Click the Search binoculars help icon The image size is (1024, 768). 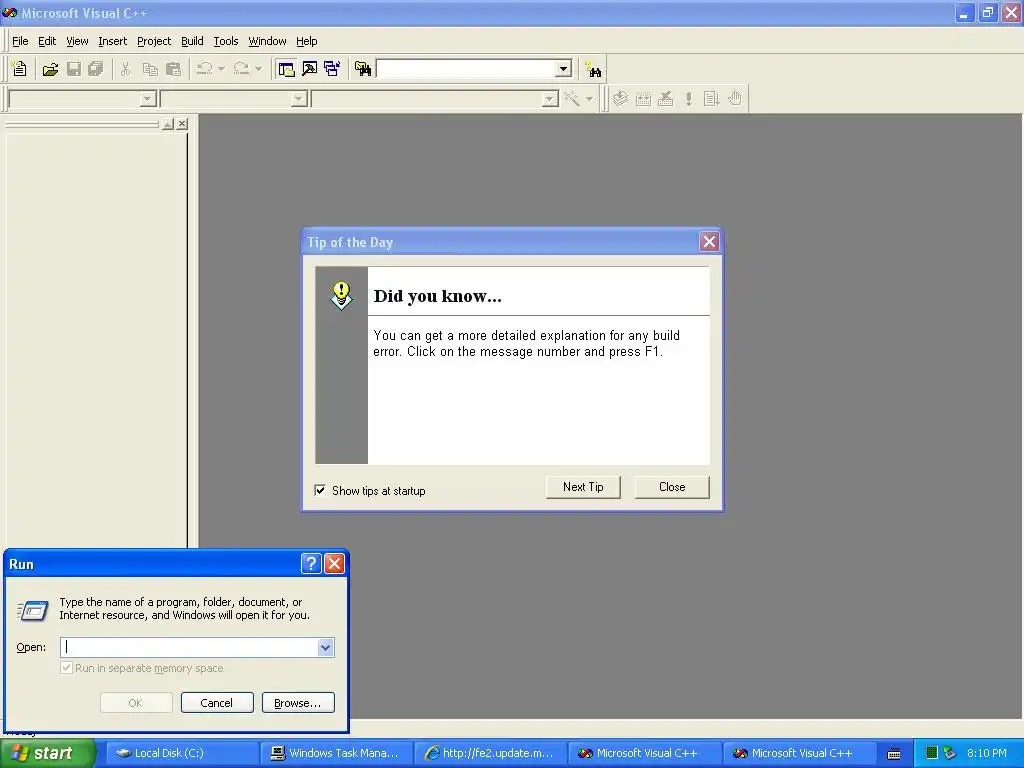click(594, 69)
